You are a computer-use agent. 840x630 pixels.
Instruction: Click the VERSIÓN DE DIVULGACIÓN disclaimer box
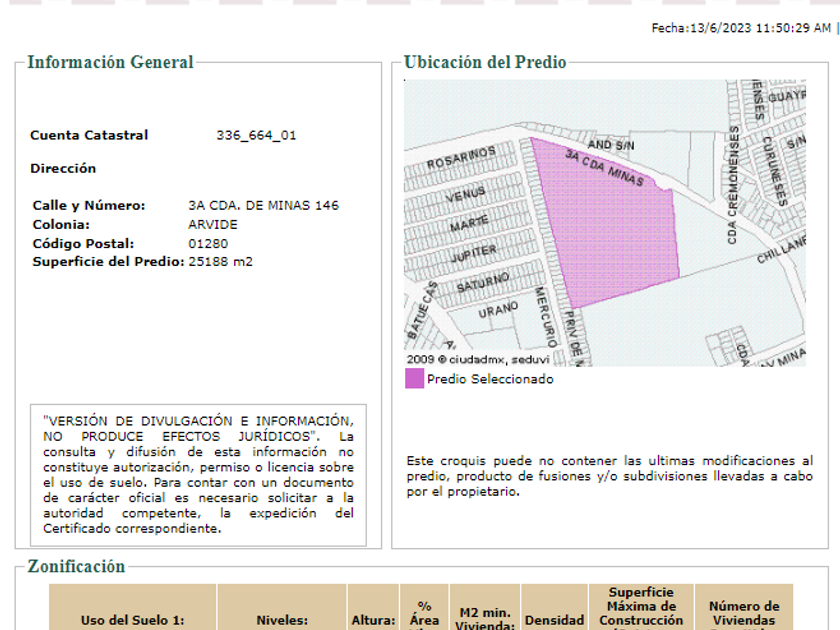(x=198, y=475)
